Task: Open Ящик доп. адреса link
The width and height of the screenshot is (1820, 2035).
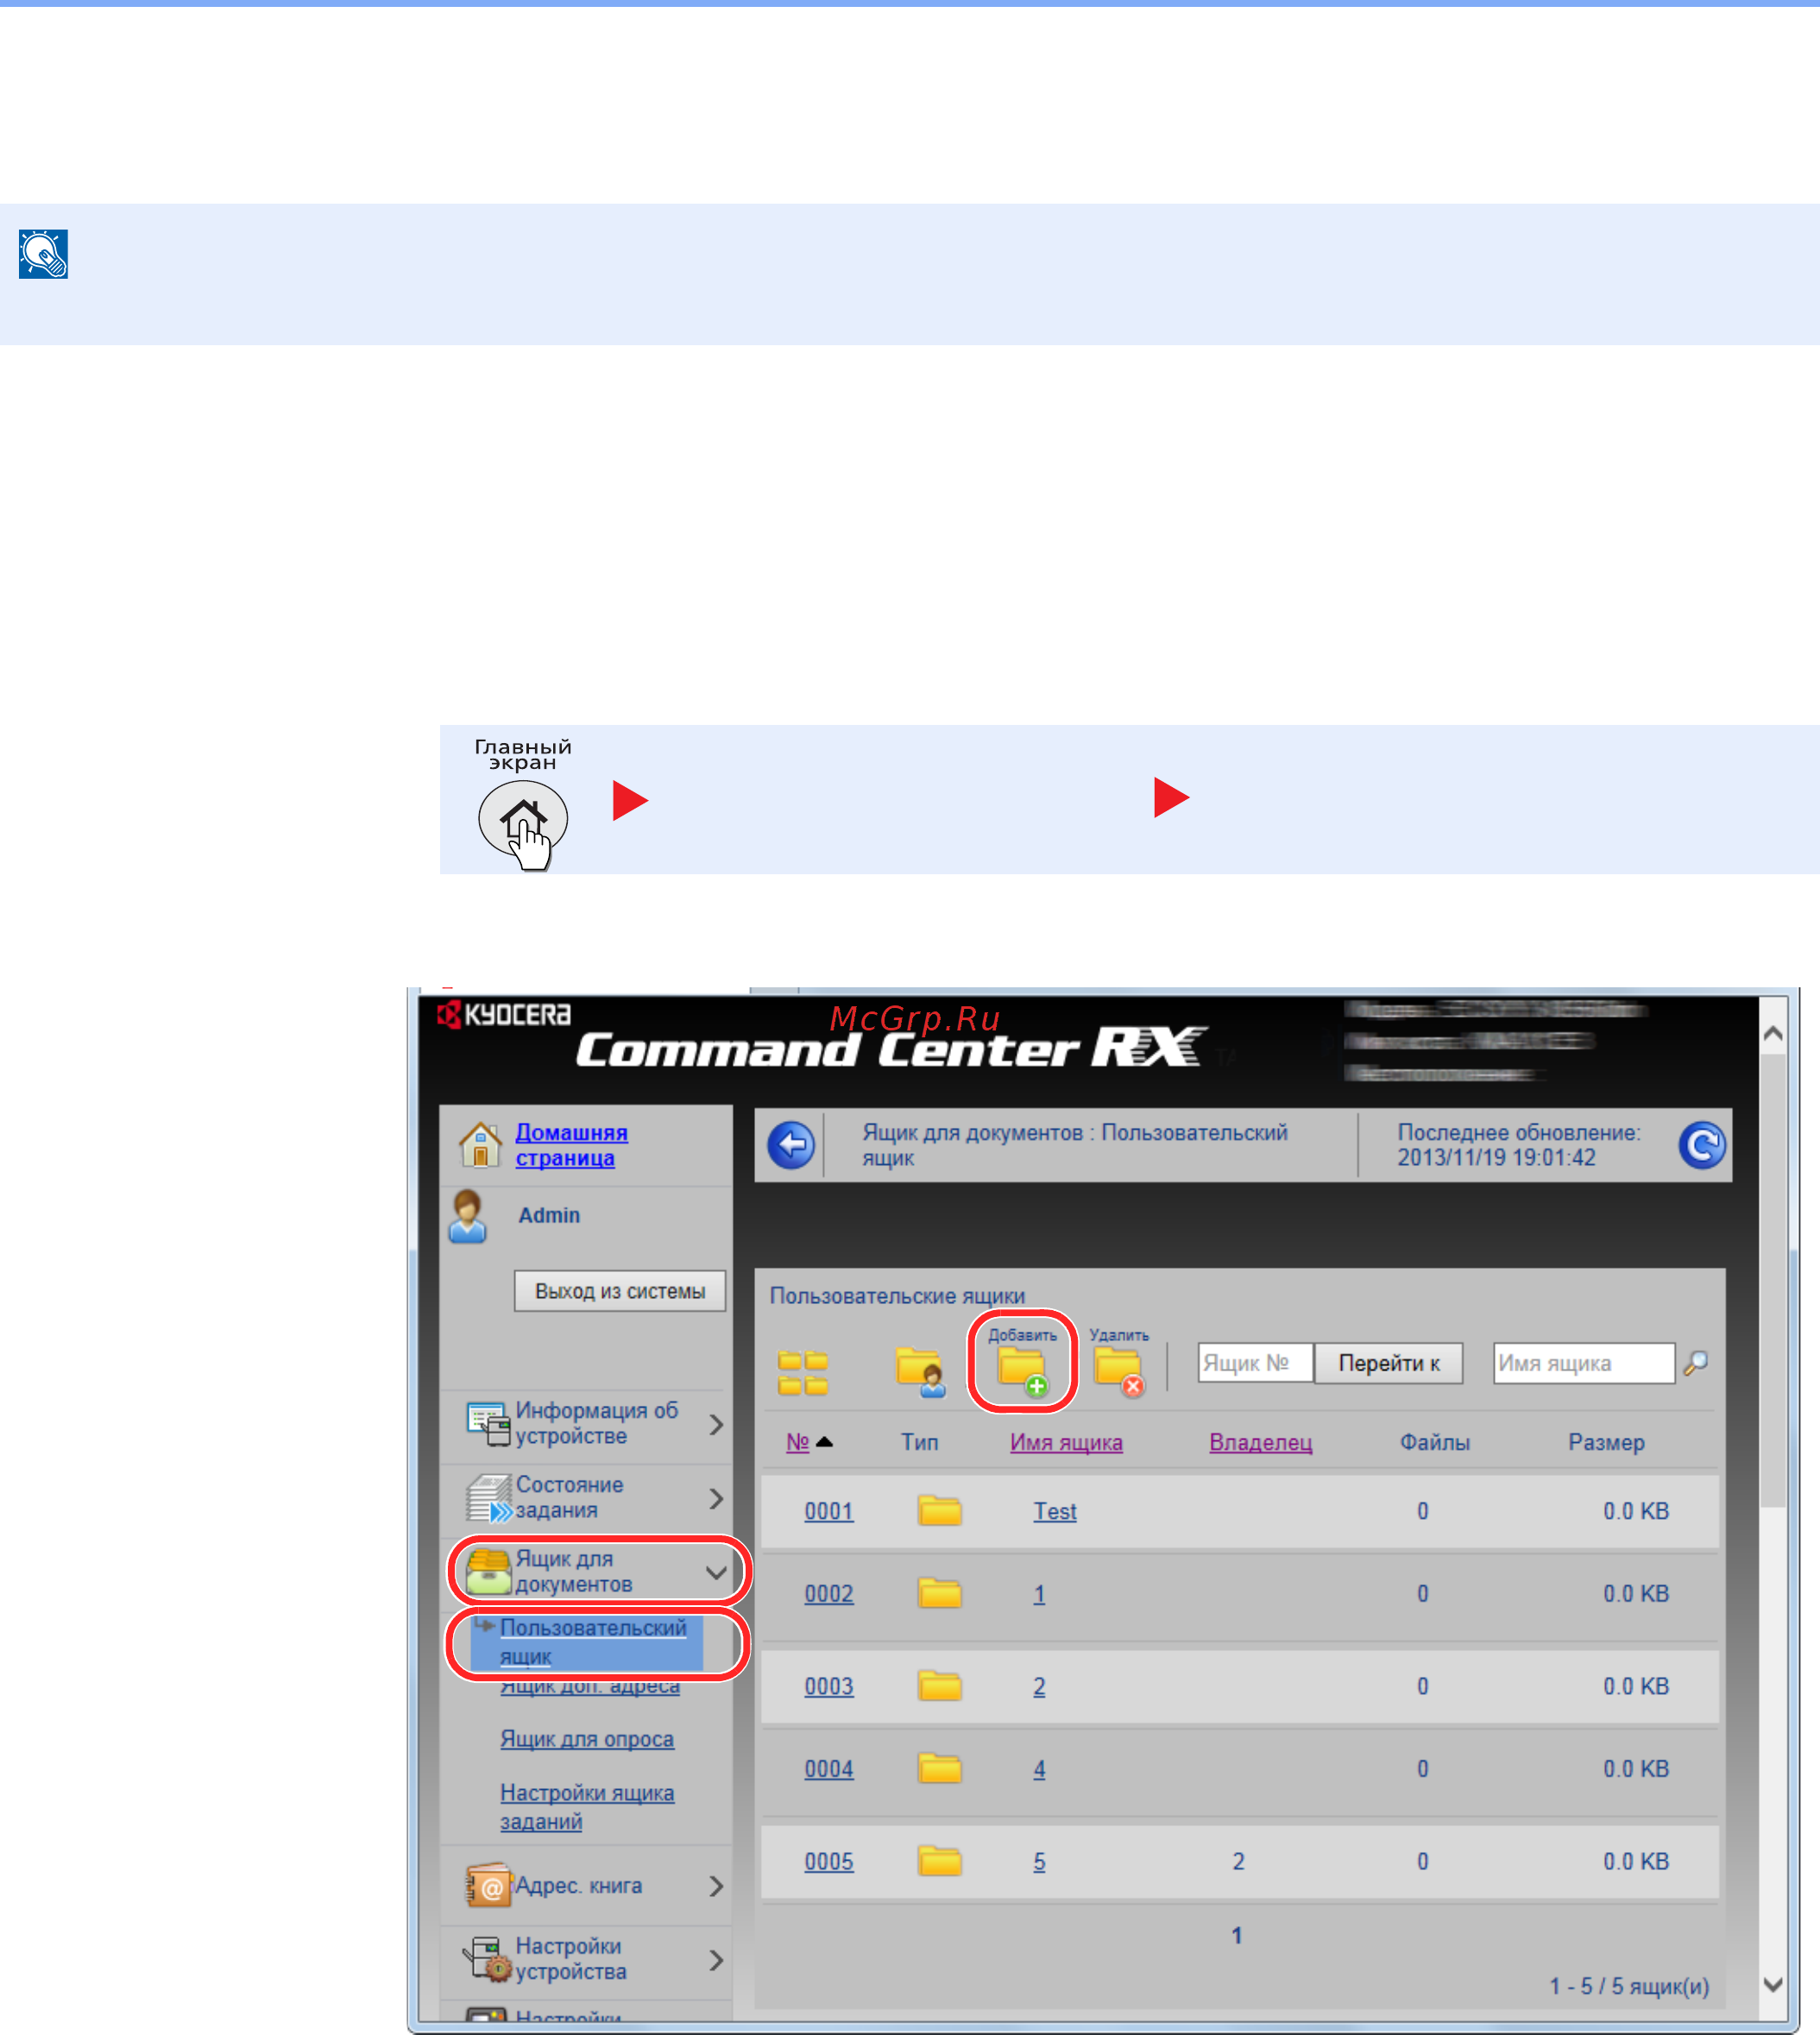Action: 590,1689
